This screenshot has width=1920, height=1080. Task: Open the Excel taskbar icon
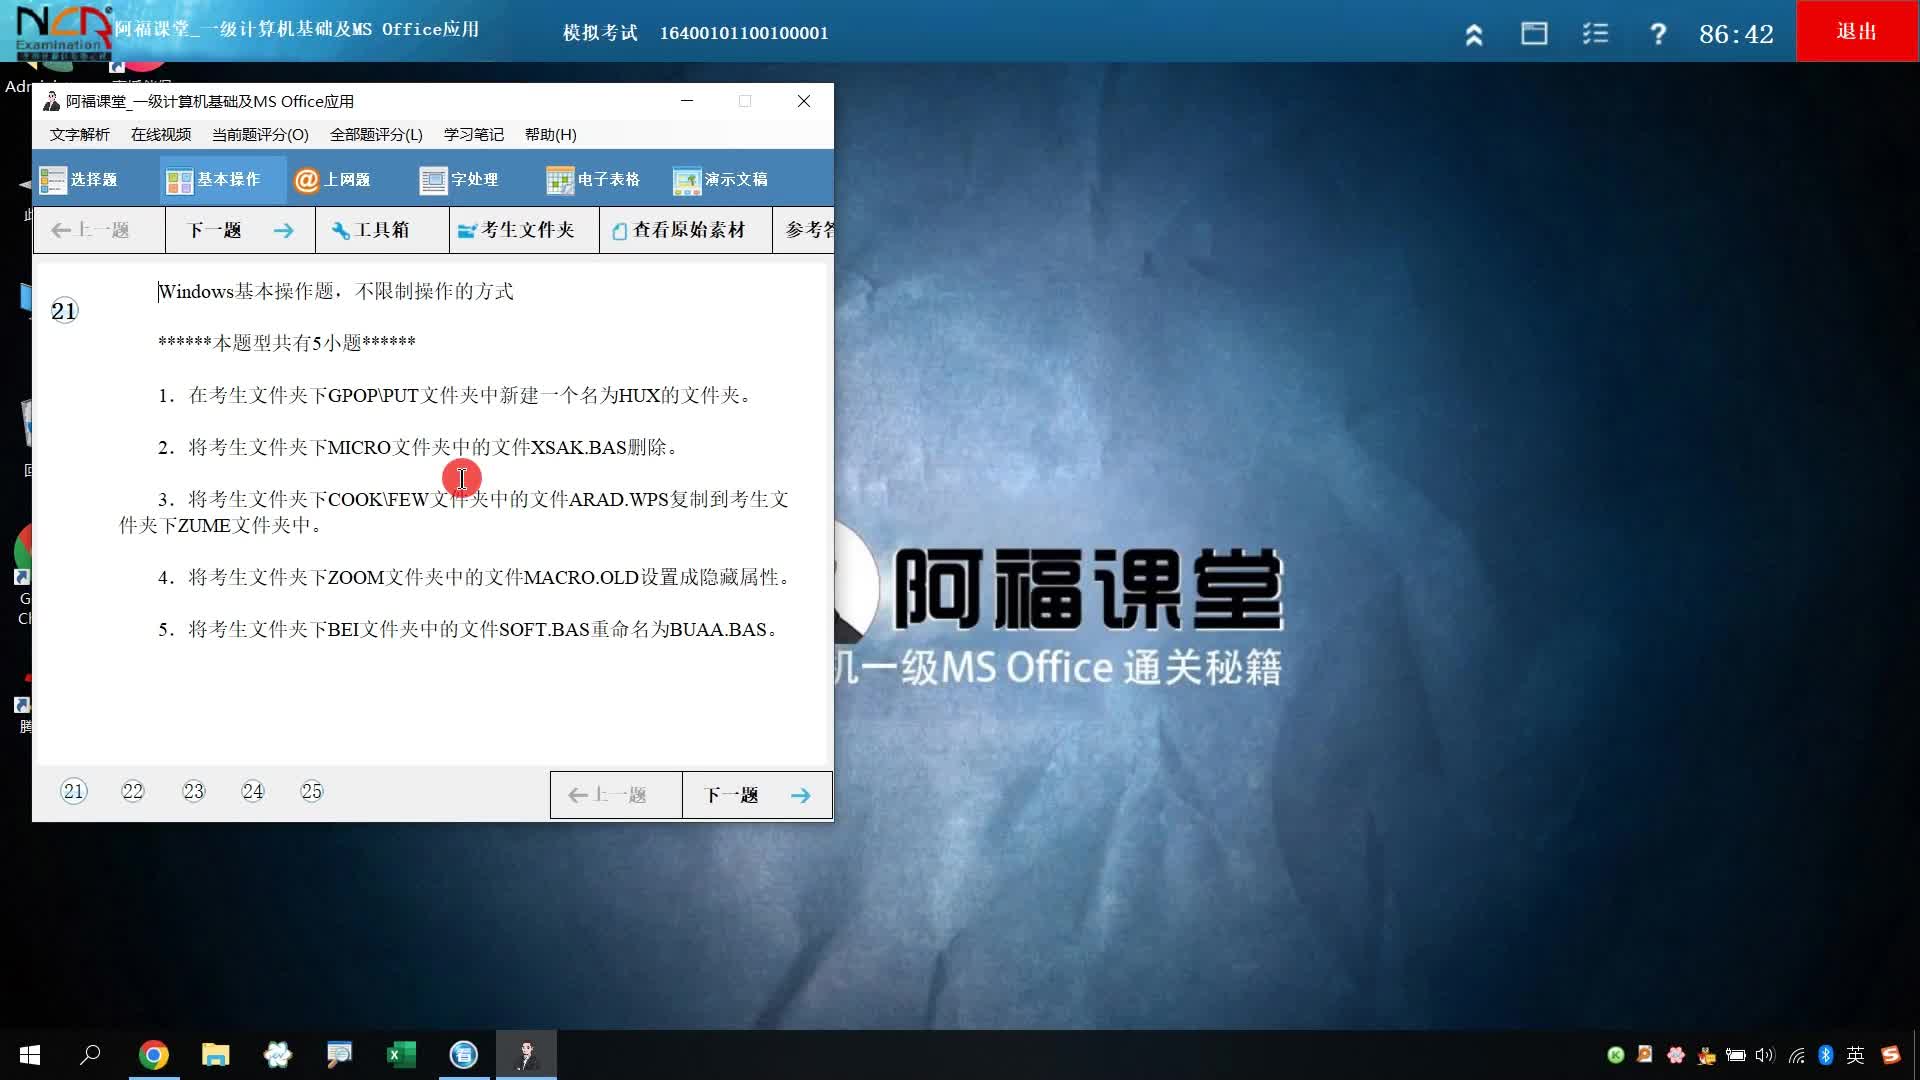tap(401, 1055)
